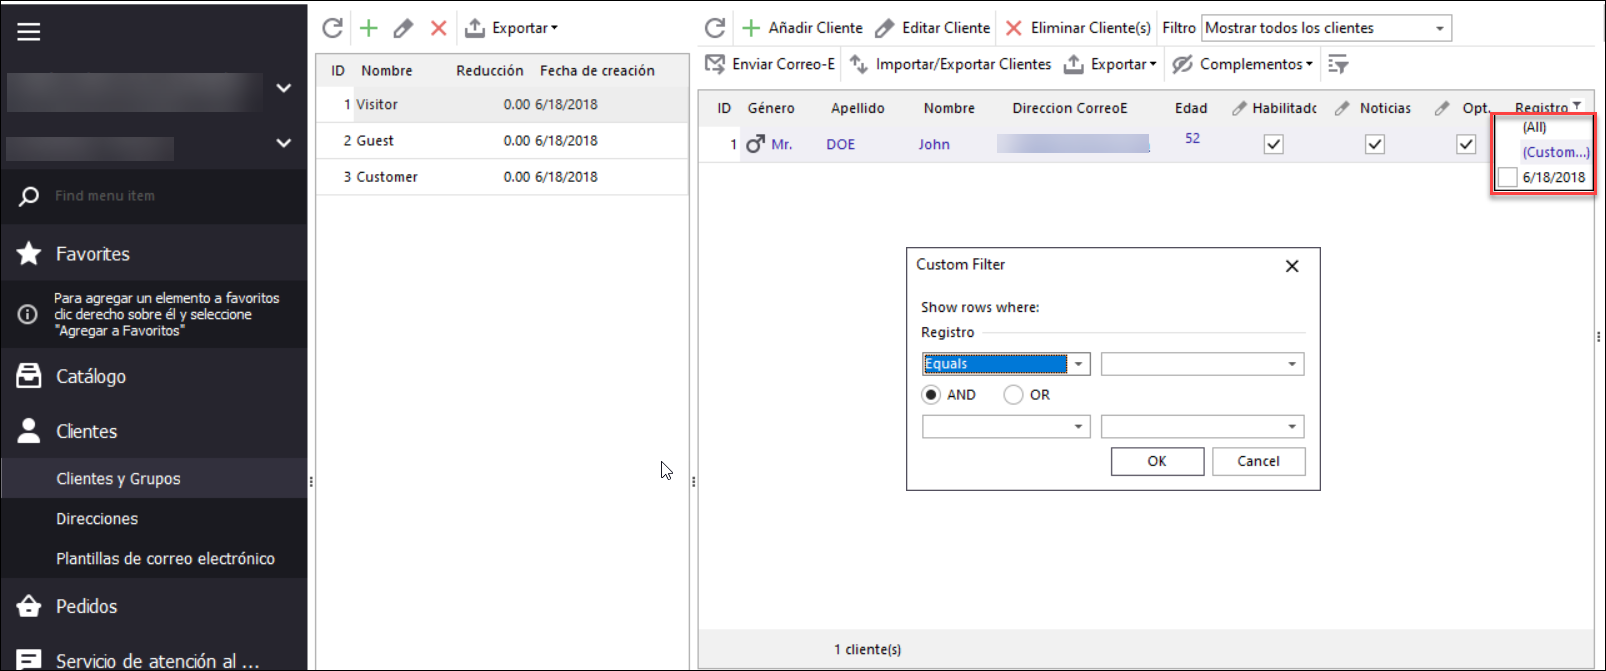Click Añadir Cliente
The height and width of the screenshot is (671, 1606).
click(803, 28)
